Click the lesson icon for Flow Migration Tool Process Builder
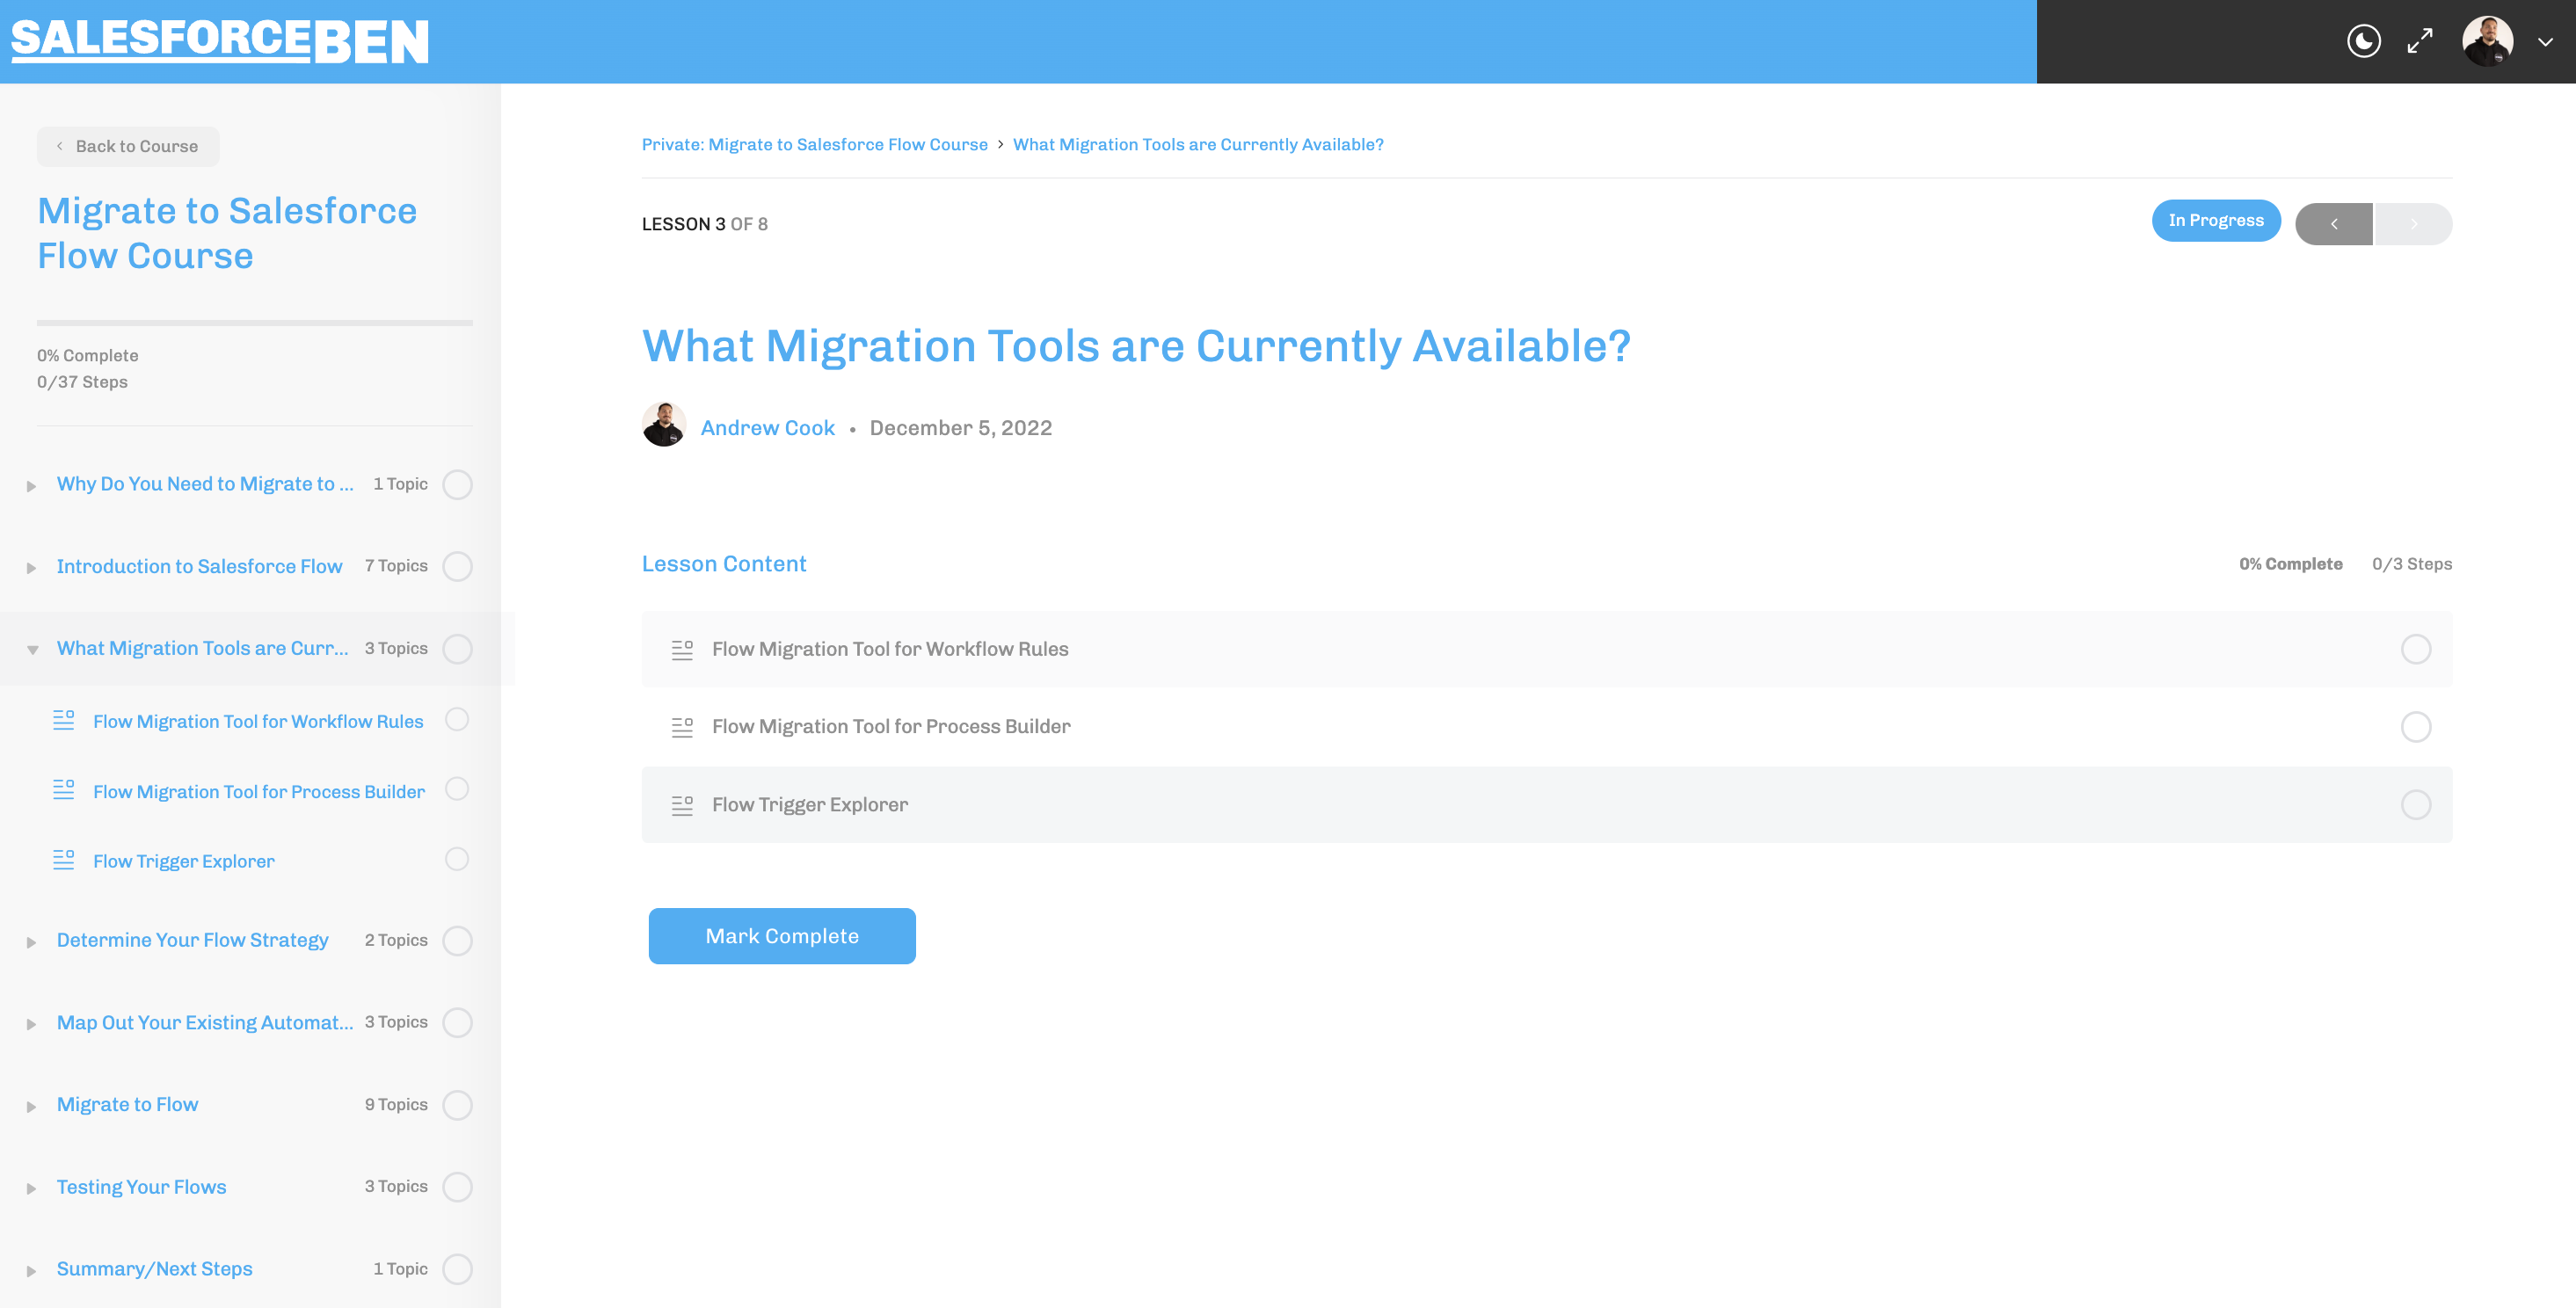 [680, 726]
